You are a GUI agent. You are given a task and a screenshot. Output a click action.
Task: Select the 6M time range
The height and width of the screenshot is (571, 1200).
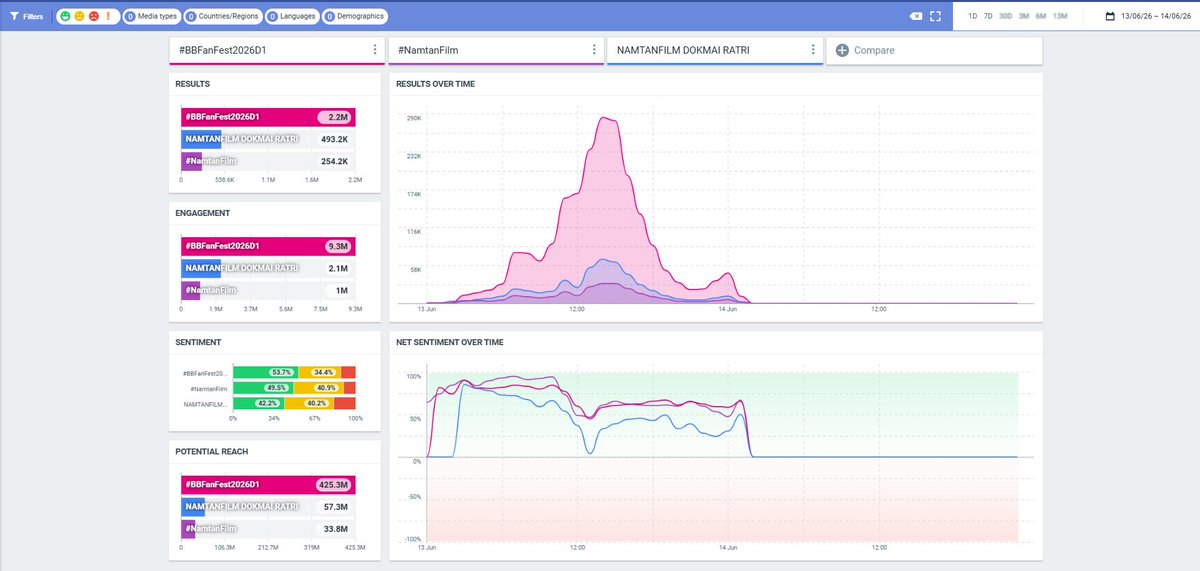click(1041, 16)
